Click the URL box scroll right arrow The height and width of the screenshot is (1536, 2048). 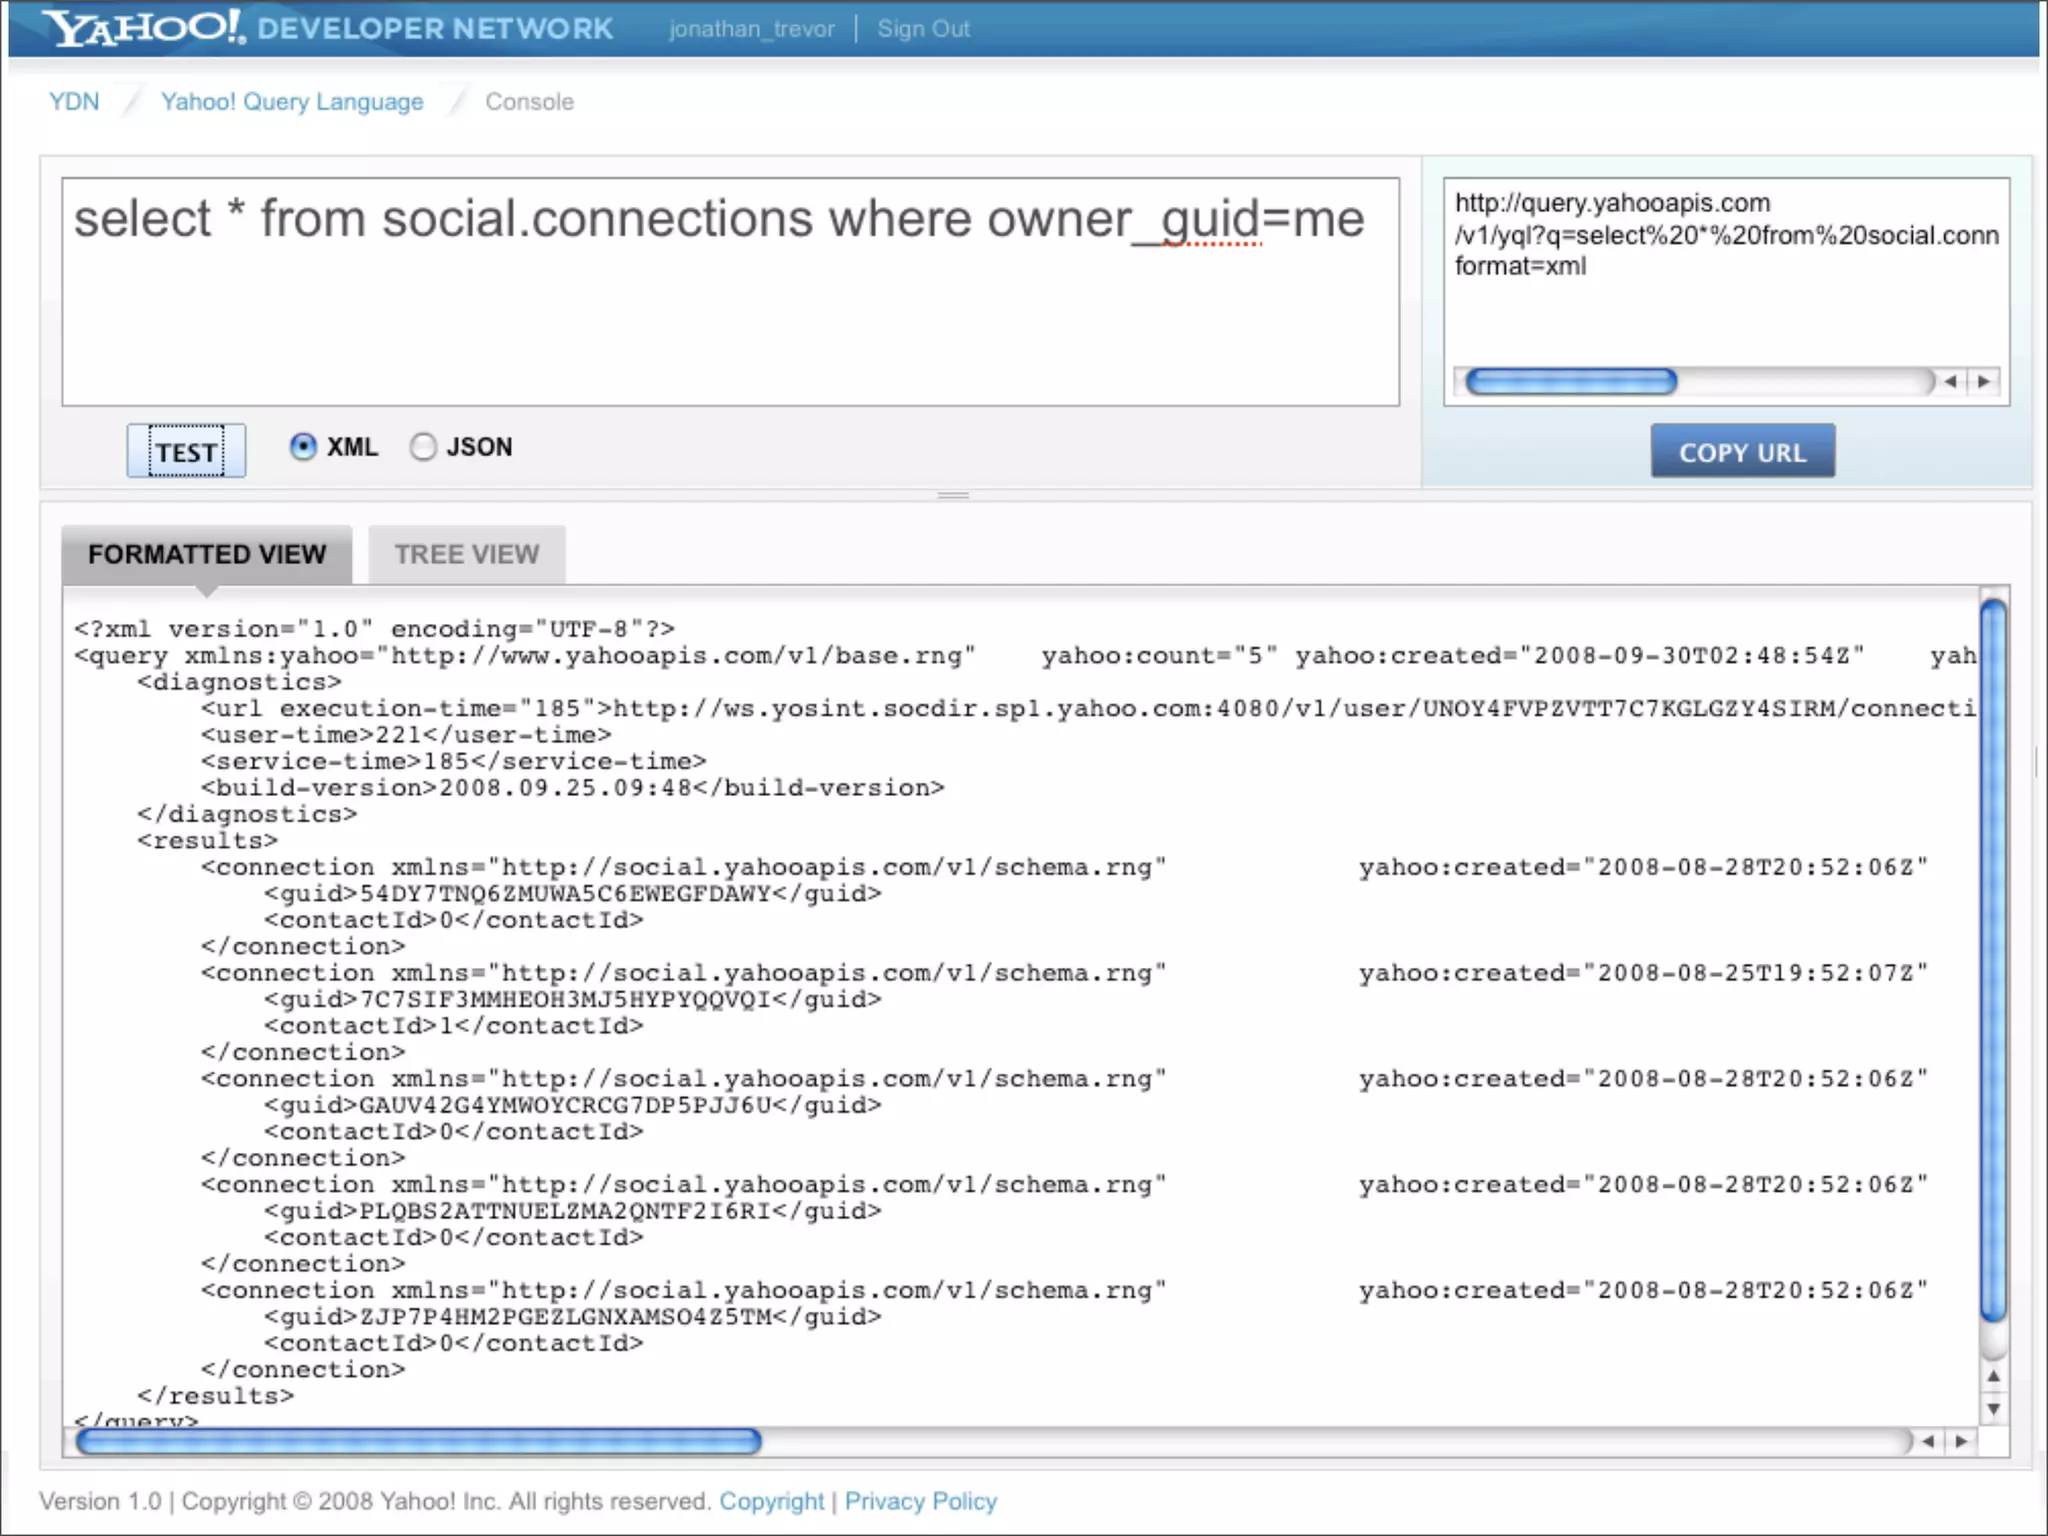click(1983, 381)
